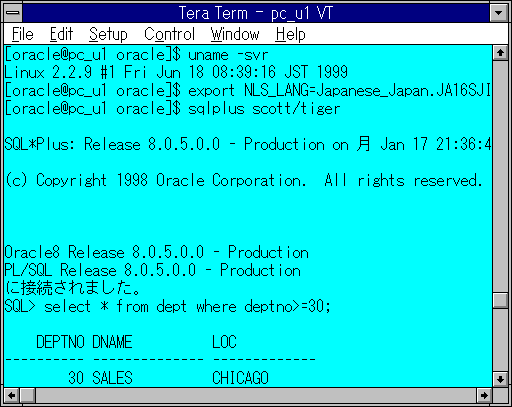This screenshot has width=512, height=407.
Task: Open the Window menu
Action: point(235,34)
